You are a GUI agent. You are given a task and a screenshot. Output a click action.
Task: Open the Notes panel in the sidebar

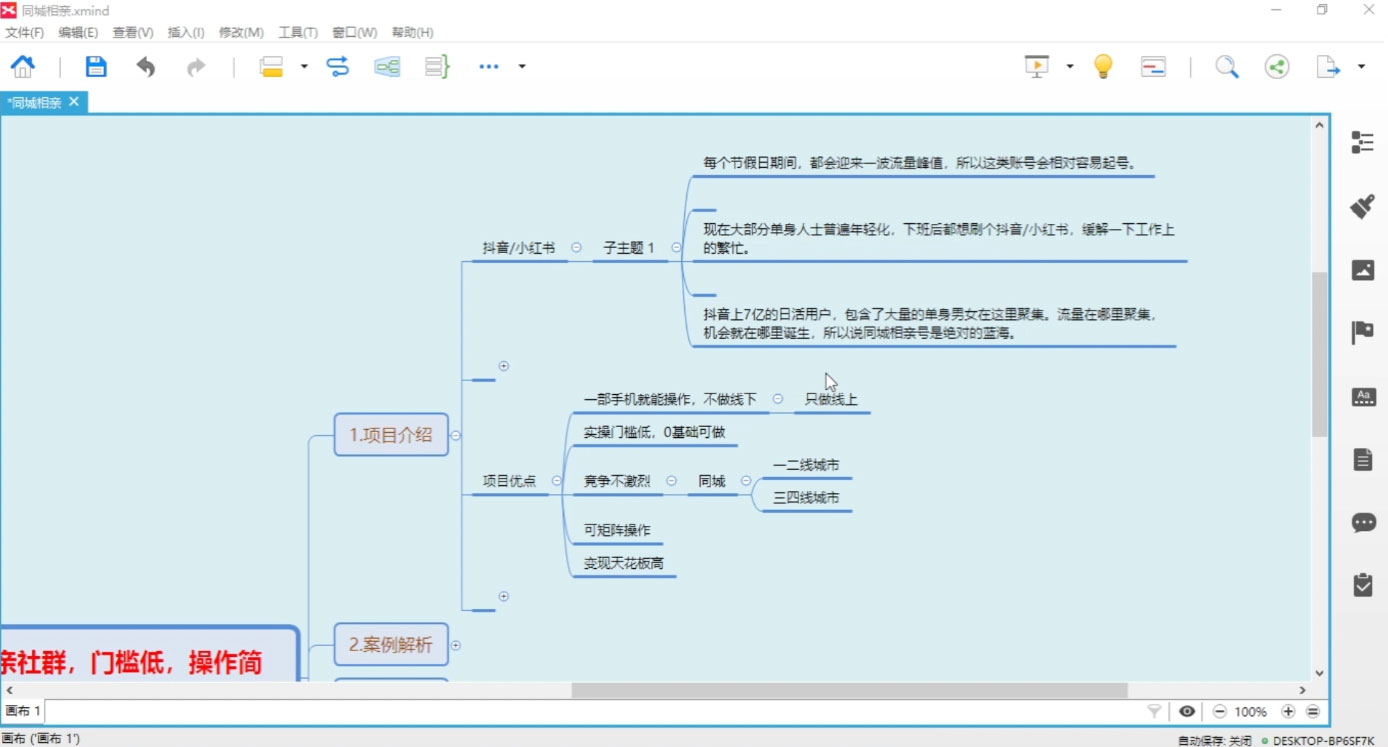pos(1362,458)
